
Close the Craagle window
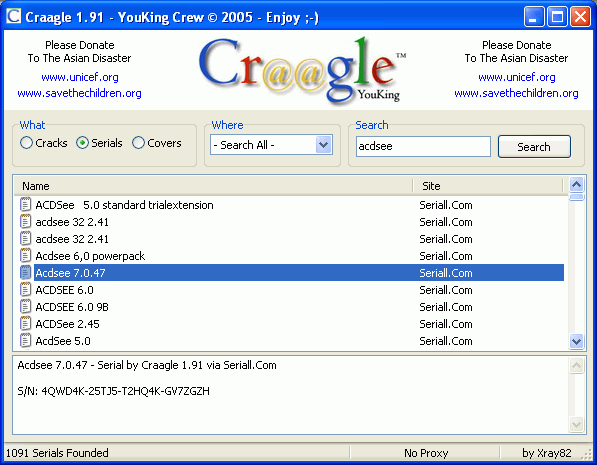pyautogui.click(x=580, y=17)
